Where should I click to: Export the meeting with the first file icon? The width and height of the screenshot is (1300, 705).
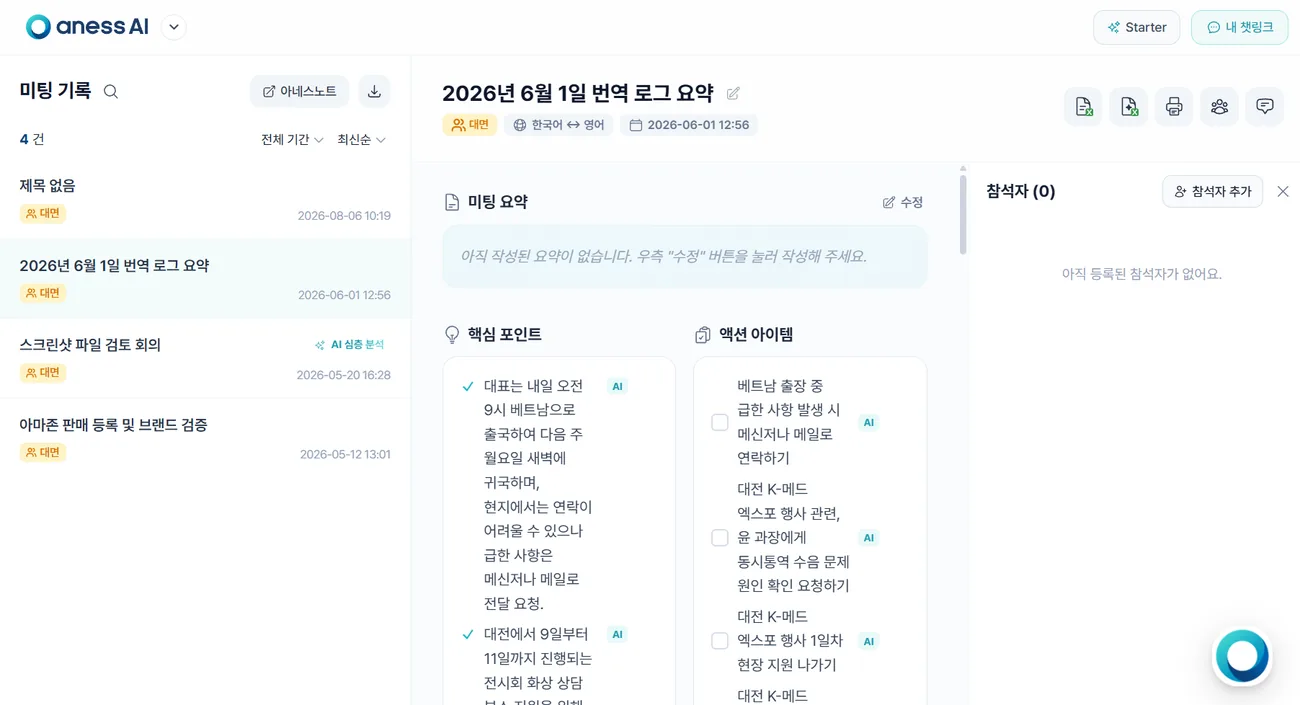coord(1083,107)
